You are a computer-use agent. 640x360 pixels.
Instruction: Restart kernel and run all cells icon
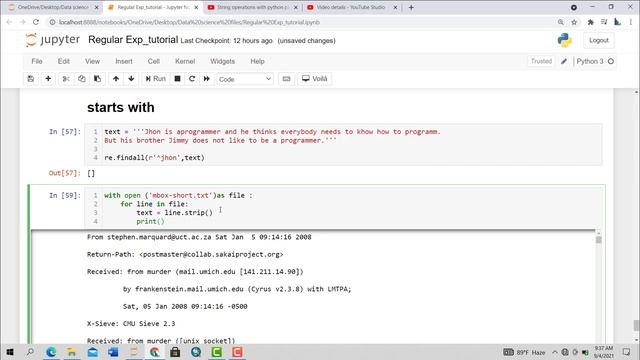pos(207,79)
